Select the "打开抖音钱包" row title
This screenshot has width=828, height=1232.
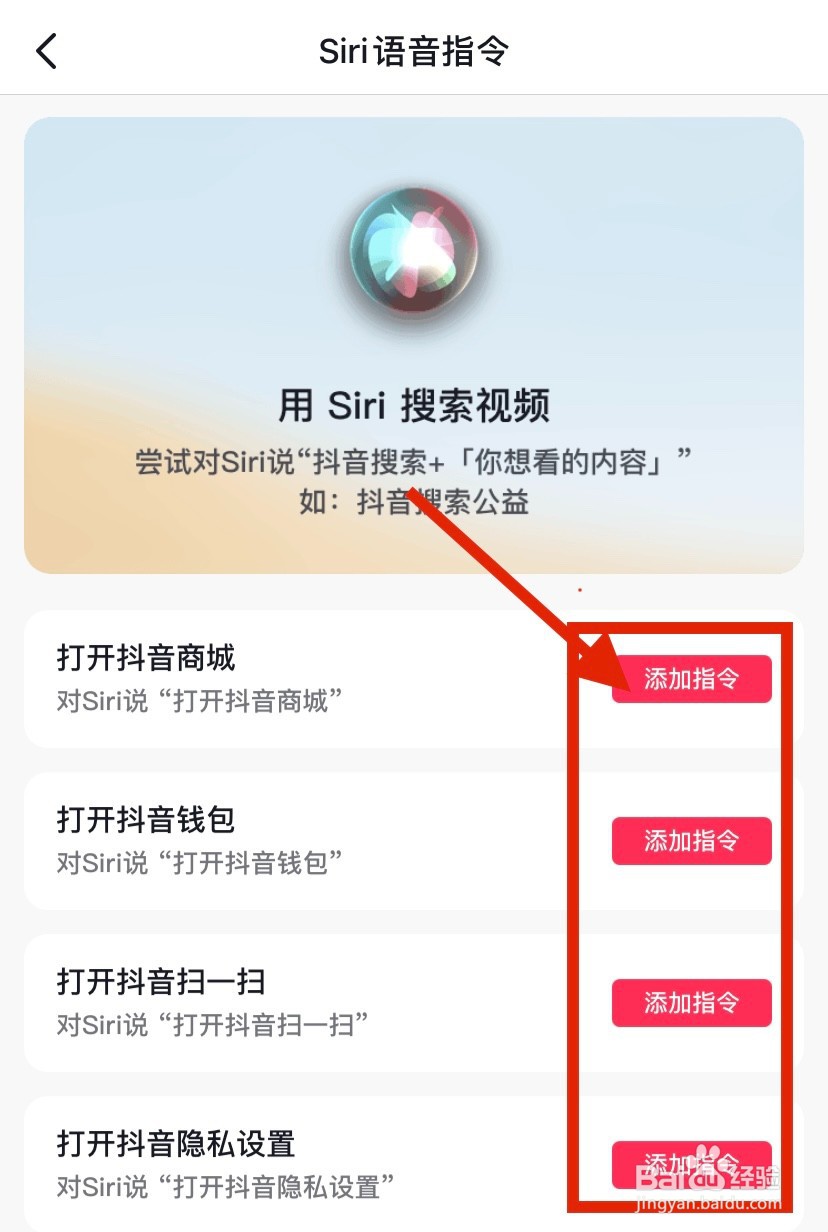click(146, 820)
